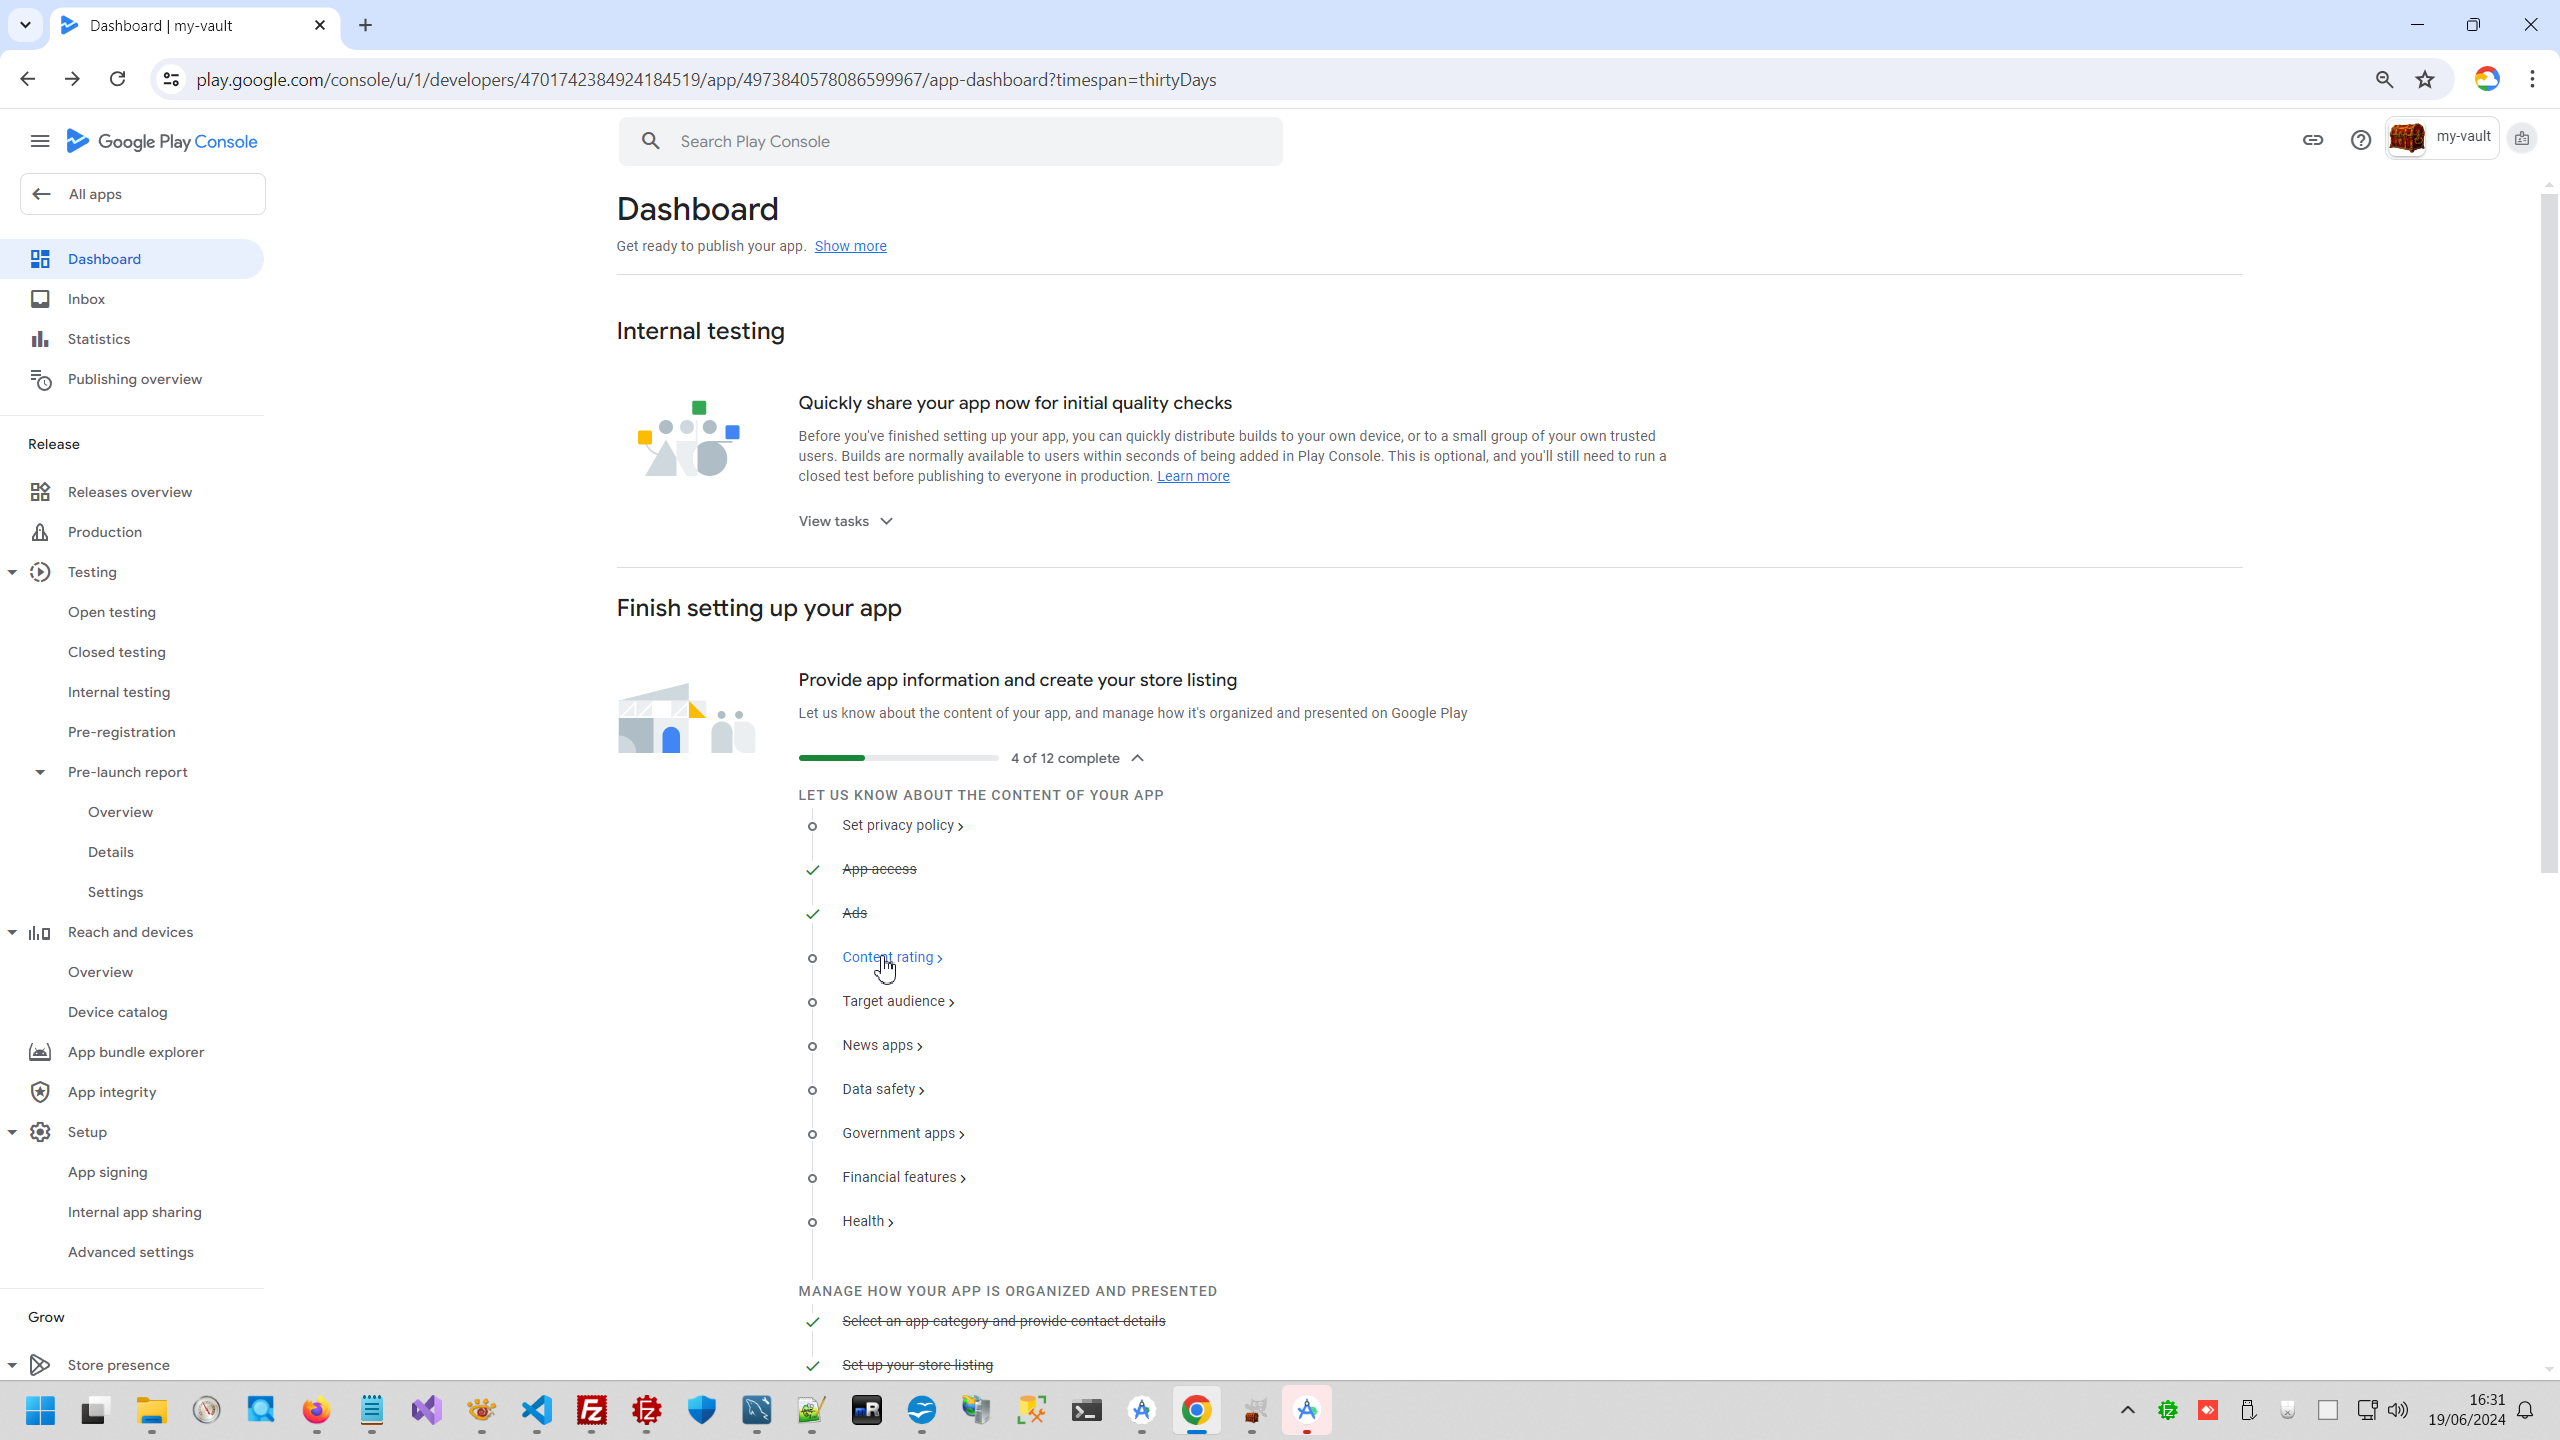This screenshot has height=1440, width=2560.
Task: Click the hamburger menu icon
Action: point(40,141)
